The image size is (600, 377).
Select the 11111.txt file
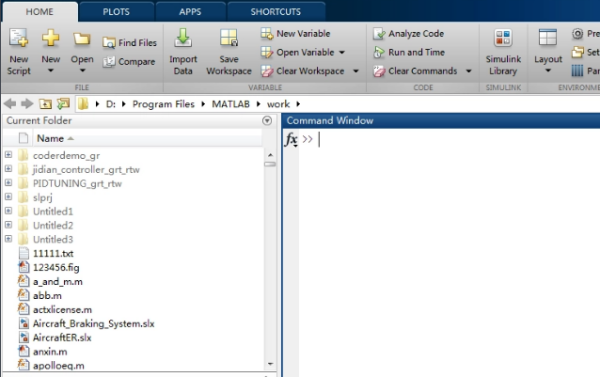(x=53, y=254)
